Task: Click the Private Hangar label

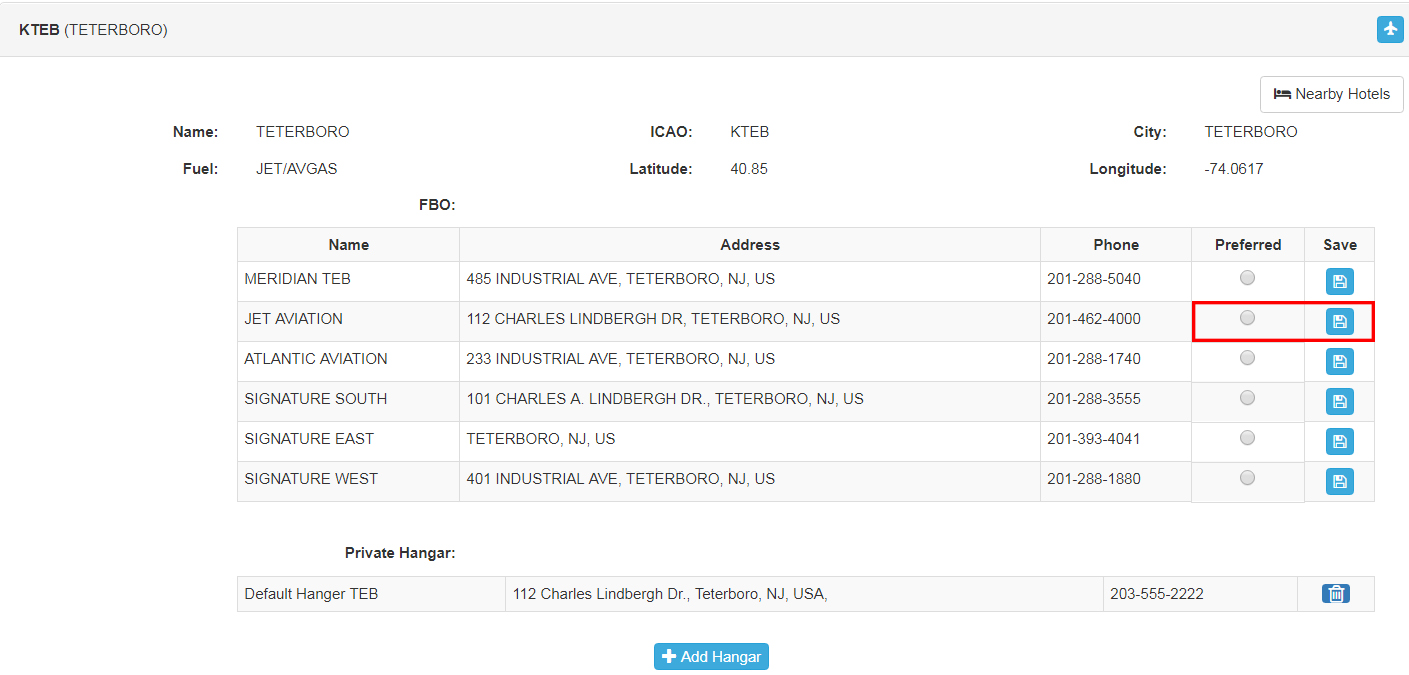Action: pyautogui.click(x=400, y=553)
